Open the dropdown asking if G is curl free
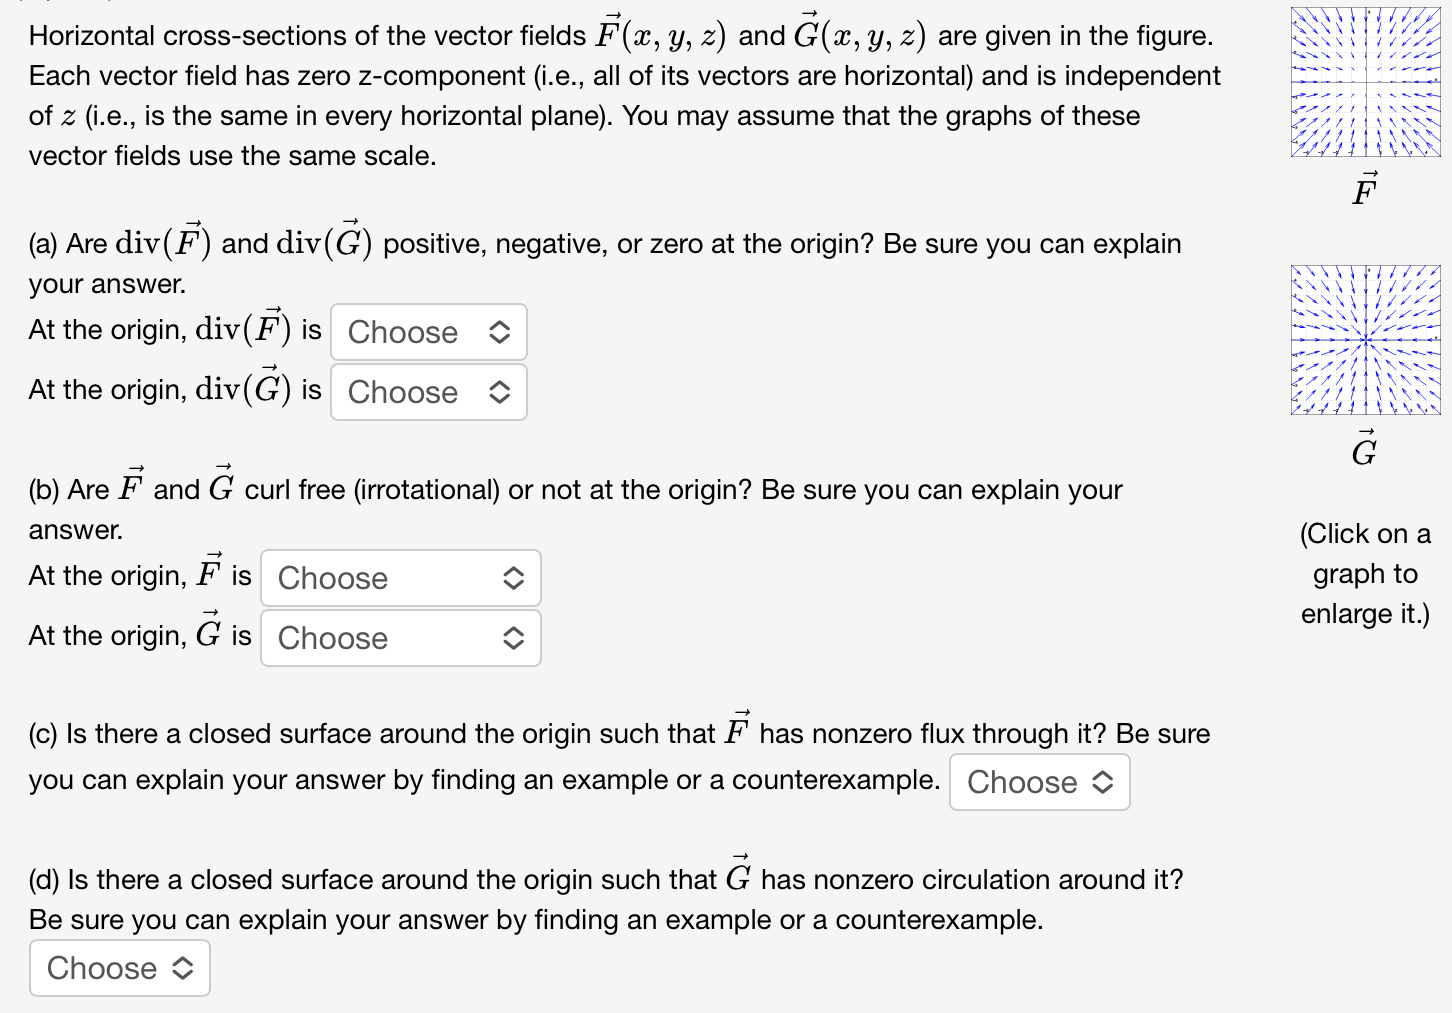The image size is (1452, 1013). [399, 638]
